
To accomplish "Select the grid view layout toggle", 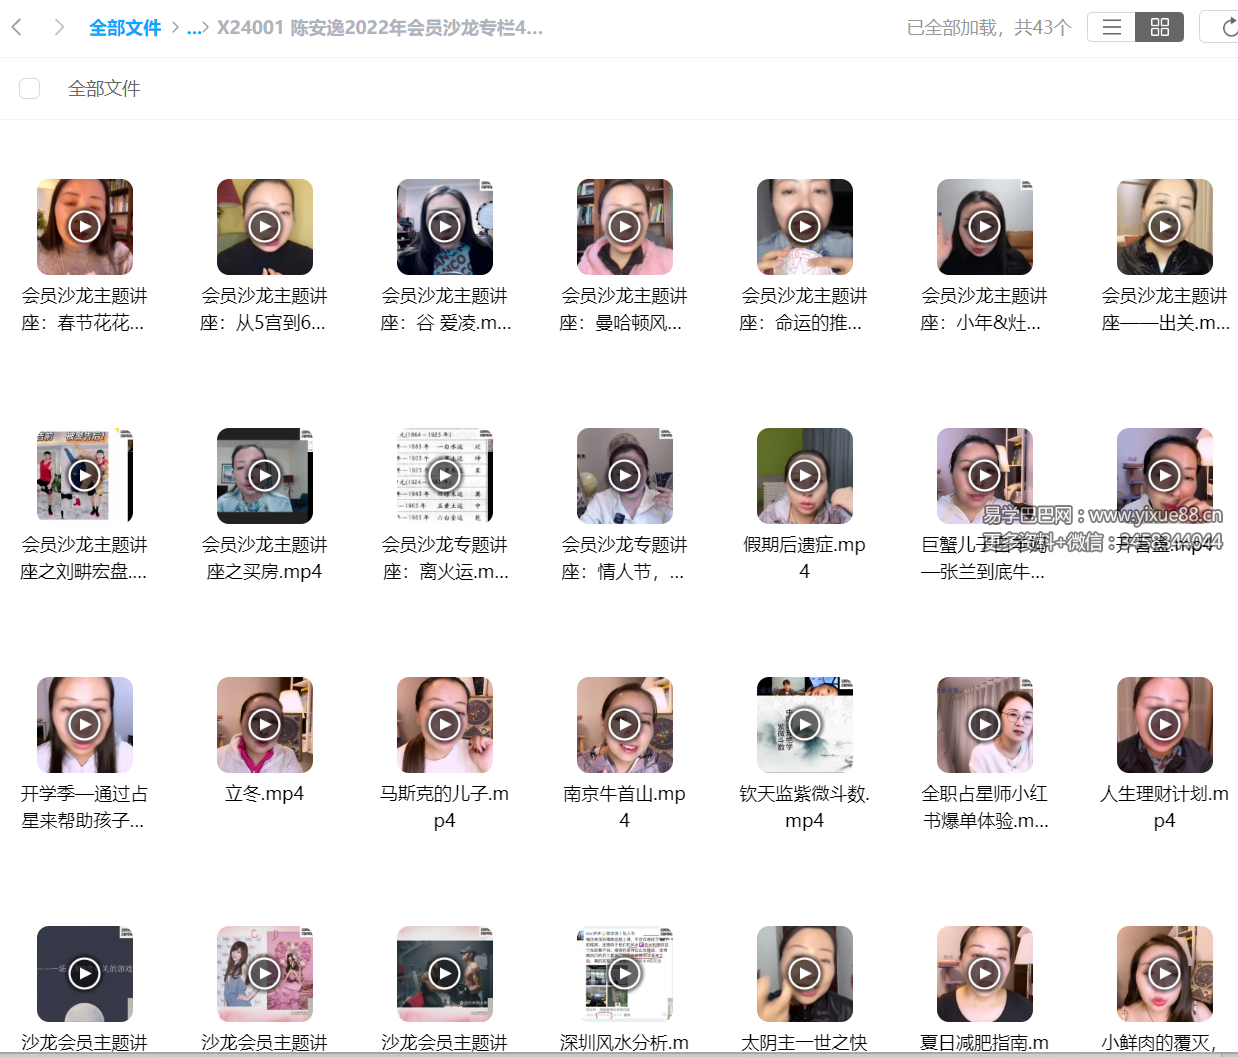I will [1159, 27].
